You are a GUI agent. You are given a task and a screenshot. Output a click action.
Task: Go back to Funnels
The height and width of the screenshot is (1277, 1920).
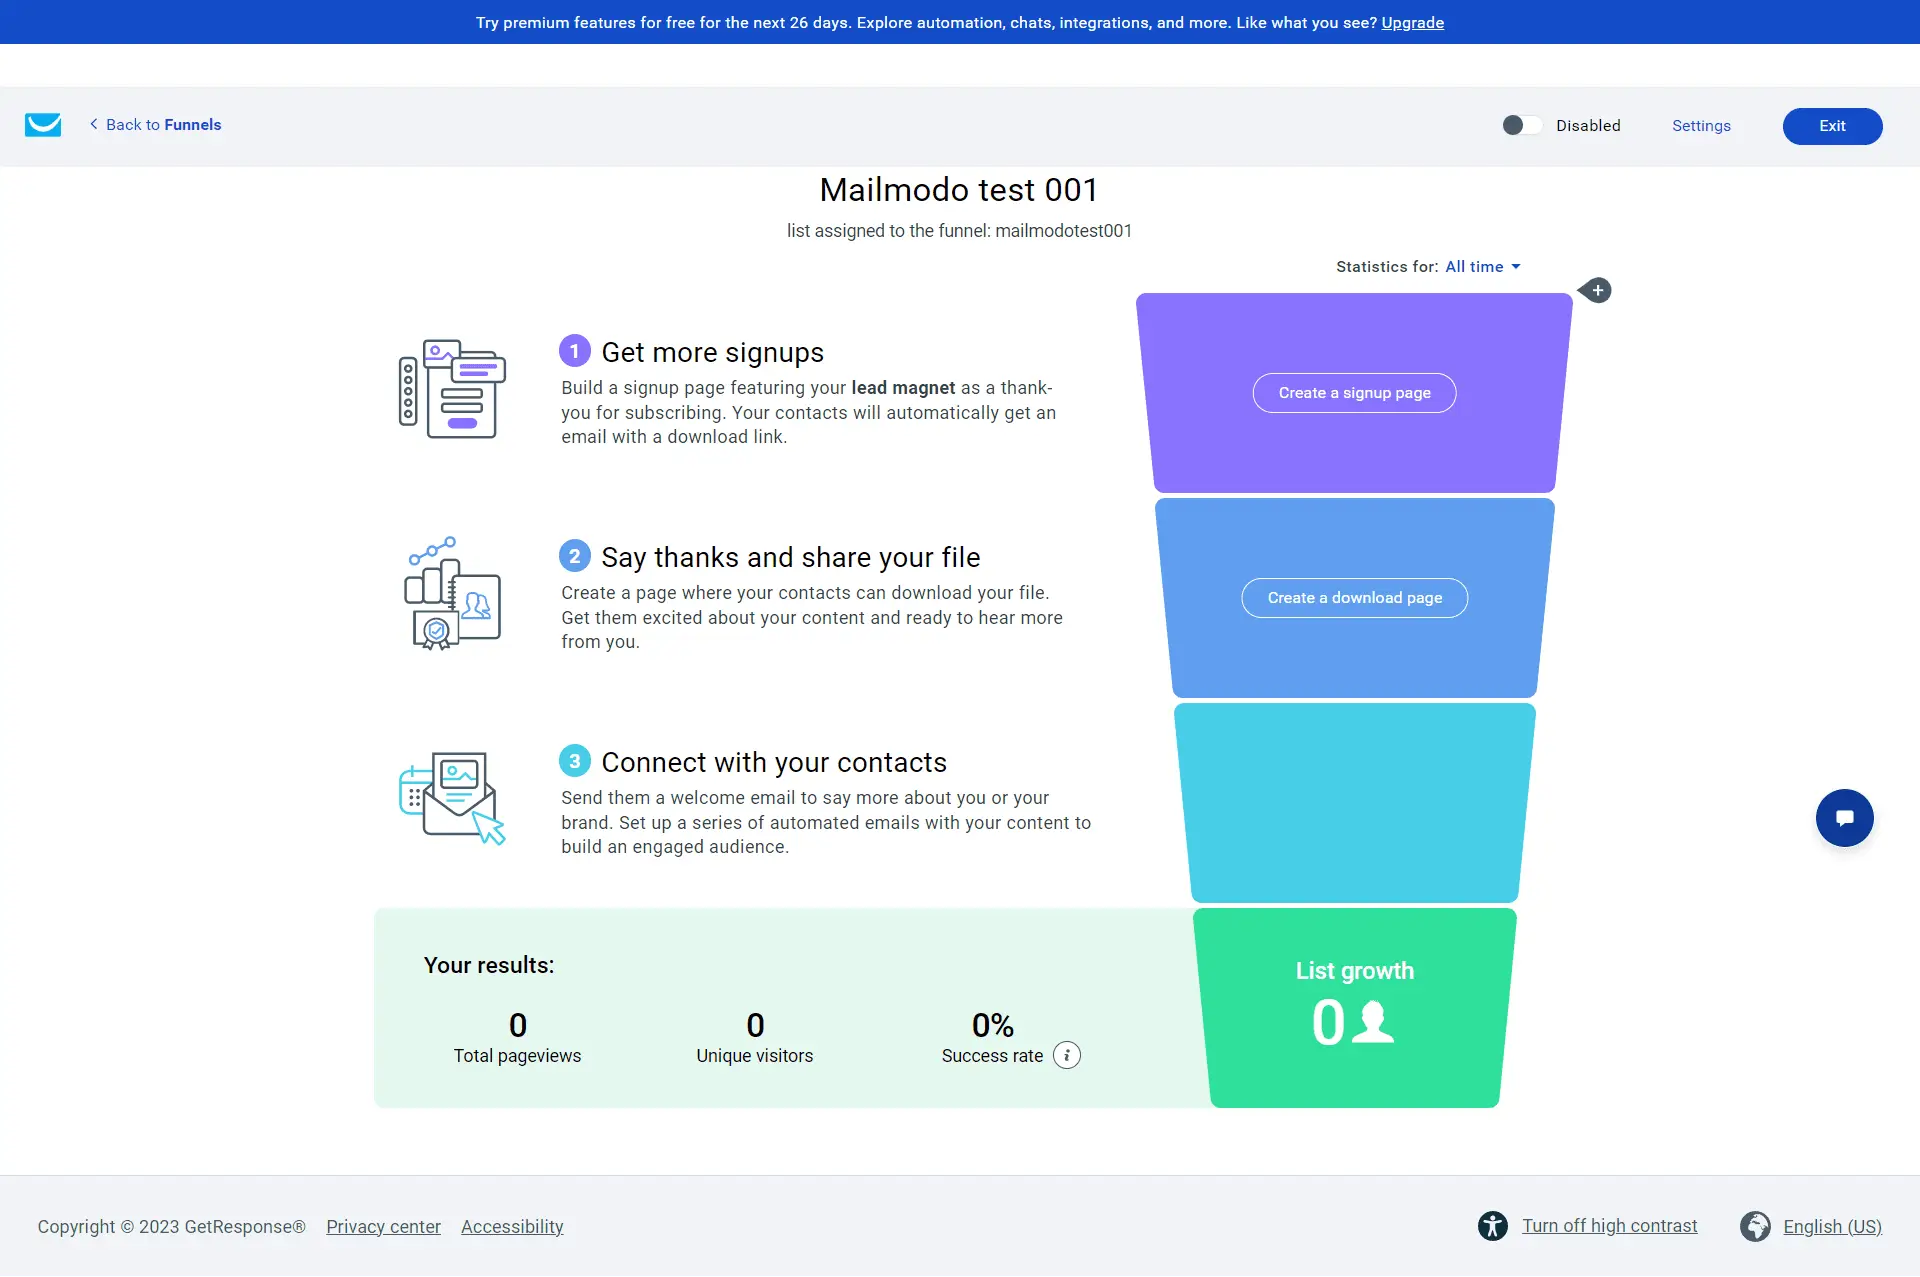tap(155, 125)
